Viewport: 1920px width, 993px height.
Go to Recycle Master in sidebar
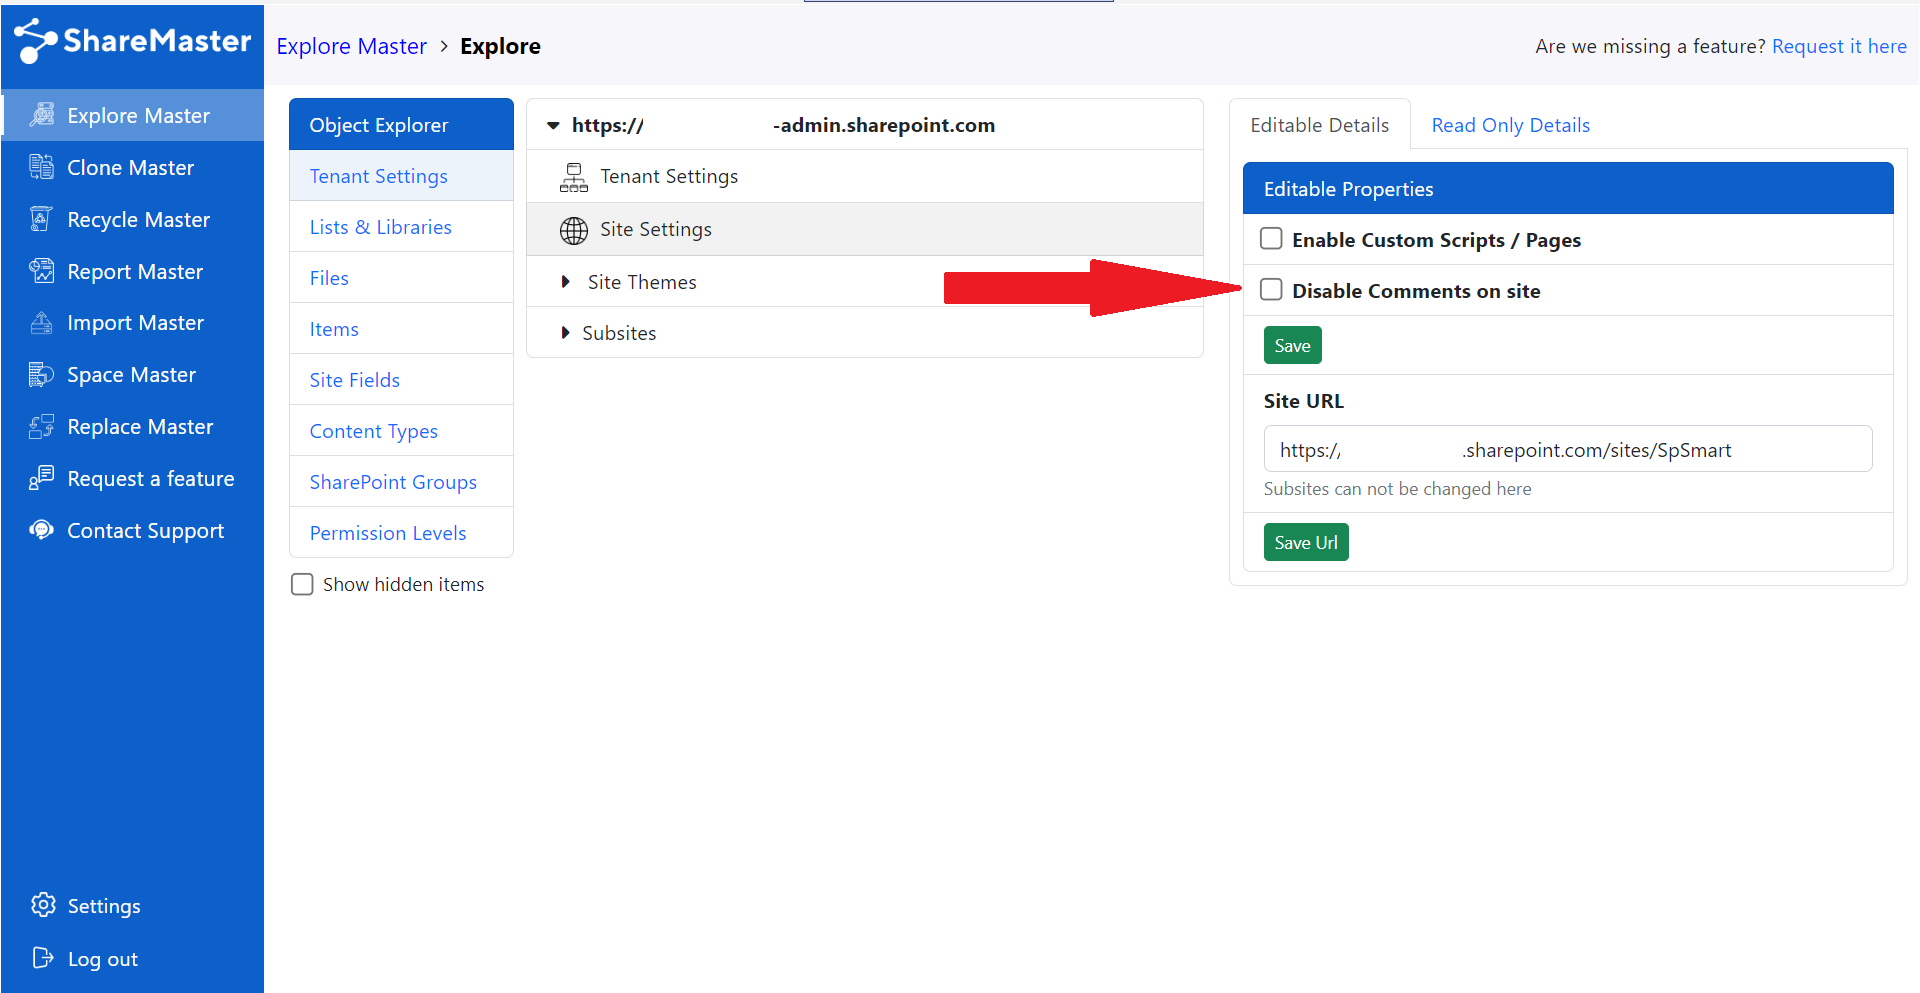138,219
